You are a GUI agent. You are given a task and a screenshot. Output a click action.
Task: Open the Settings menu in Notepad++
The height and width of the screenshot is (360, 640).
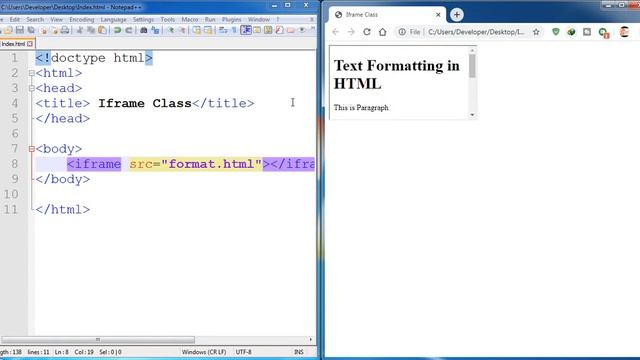pyautogui.click(x=143, y=19)
